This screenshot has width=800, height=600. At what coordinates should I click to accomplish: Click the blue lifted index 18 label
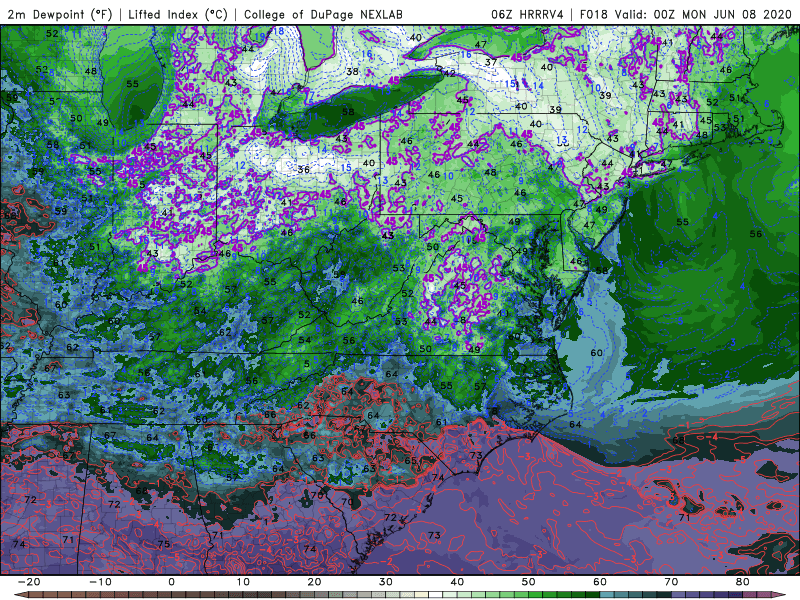[279, 31]
